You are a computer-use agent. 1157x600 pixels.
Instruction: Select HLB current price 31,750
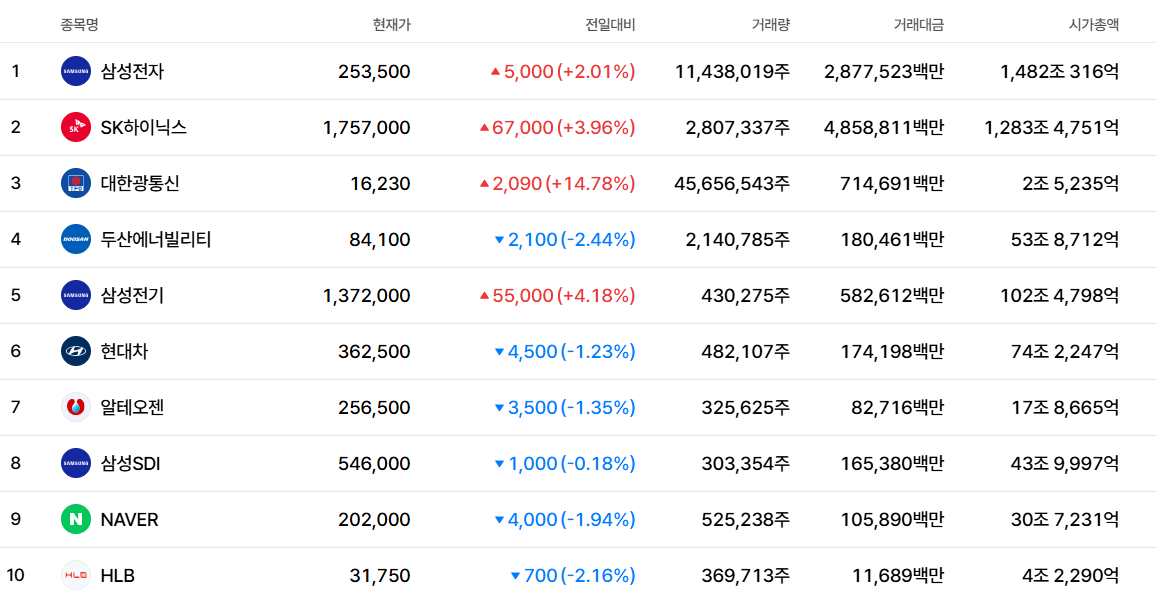point(380,576)
